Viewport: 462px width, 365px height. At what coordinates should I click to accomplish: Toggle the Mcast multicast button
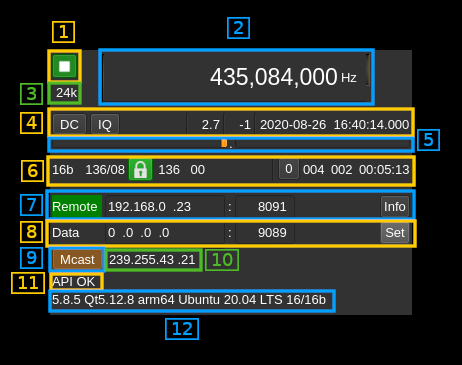pyautogui.click(x=77, y=259)
